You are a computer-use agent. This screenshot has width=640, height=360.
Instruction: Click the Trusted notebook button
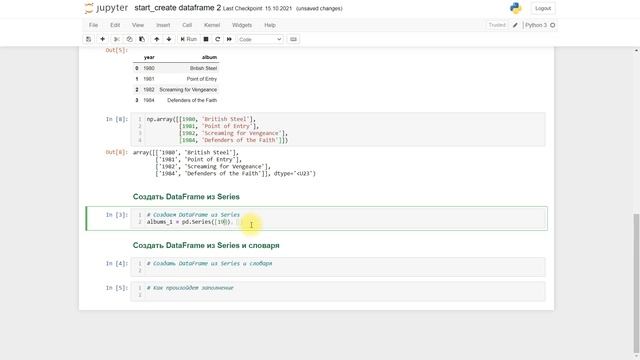(x=497, y=25)
